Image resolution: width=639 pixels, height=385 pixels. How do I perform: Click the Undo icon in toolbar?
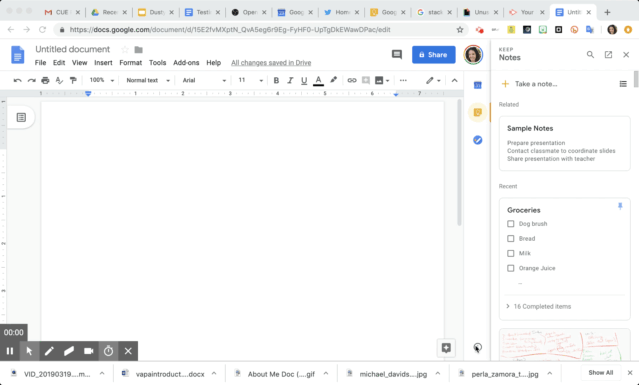click(x=17, y=81)
